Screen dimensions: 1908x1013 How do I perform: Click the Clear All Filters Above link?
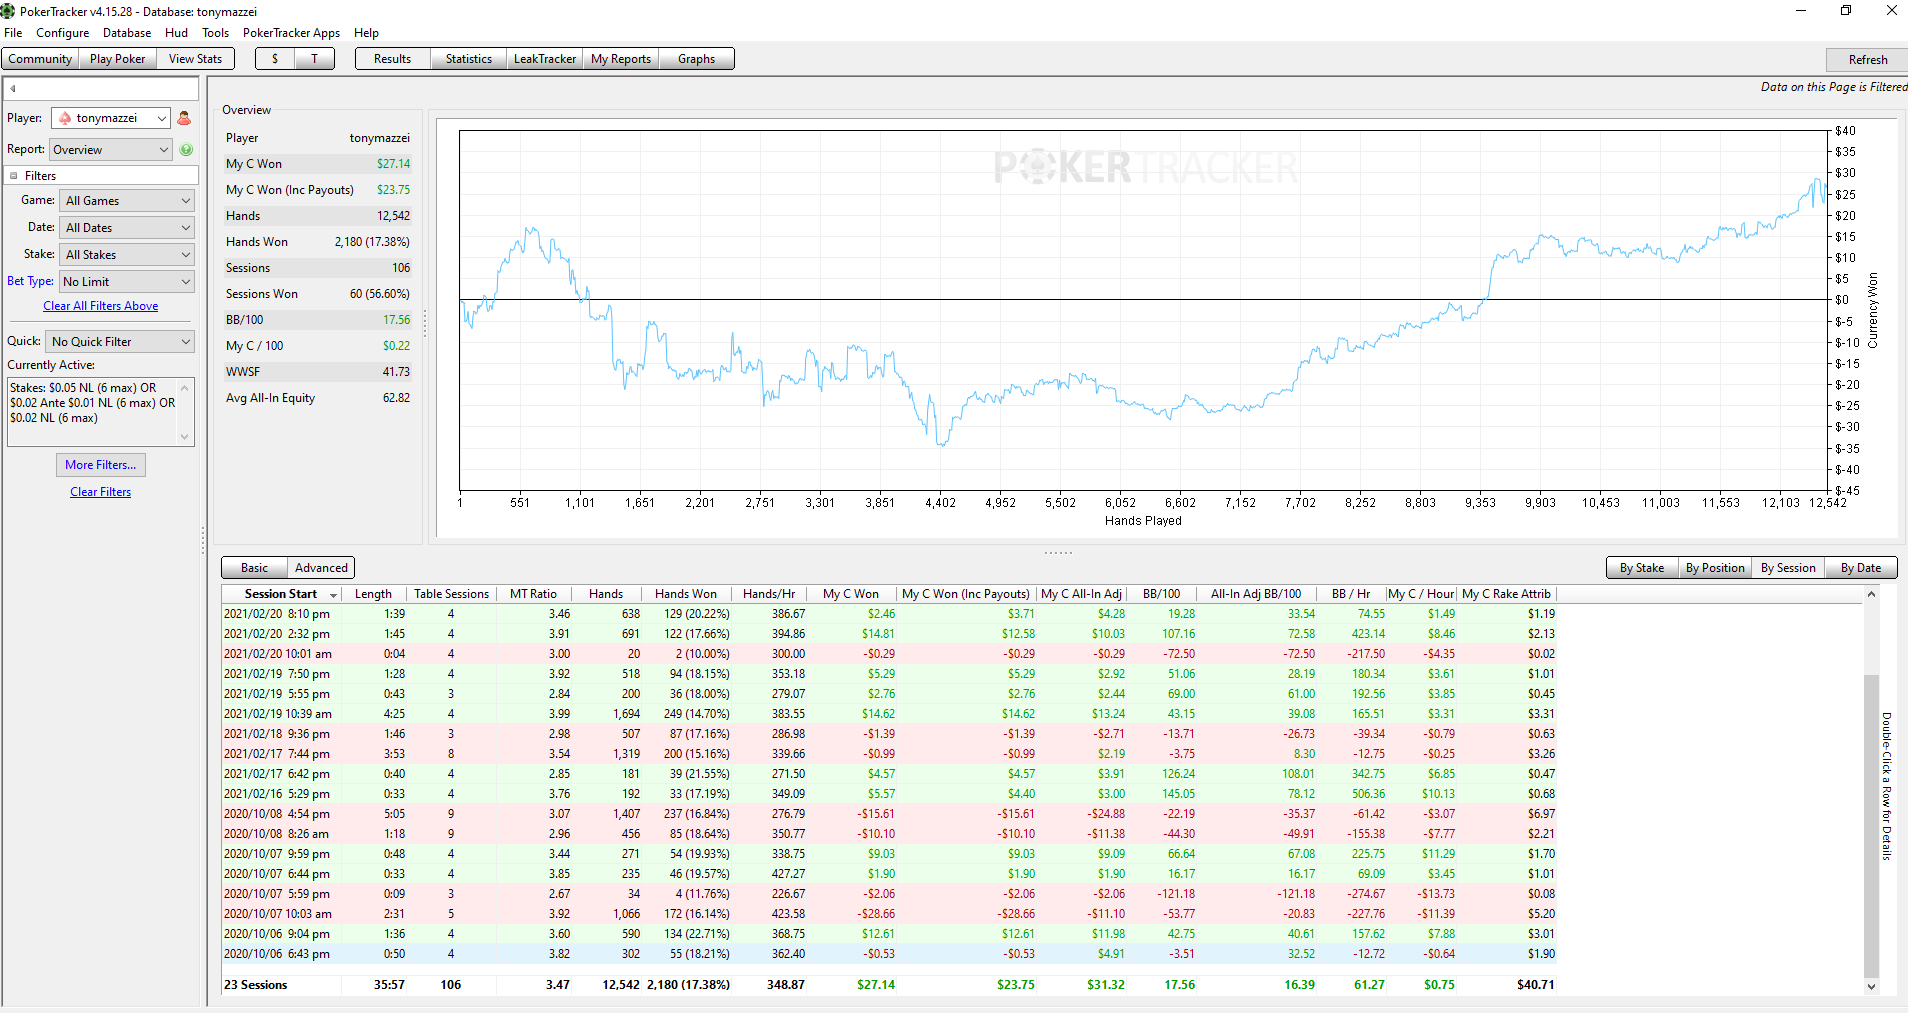(x=101, y=306)
